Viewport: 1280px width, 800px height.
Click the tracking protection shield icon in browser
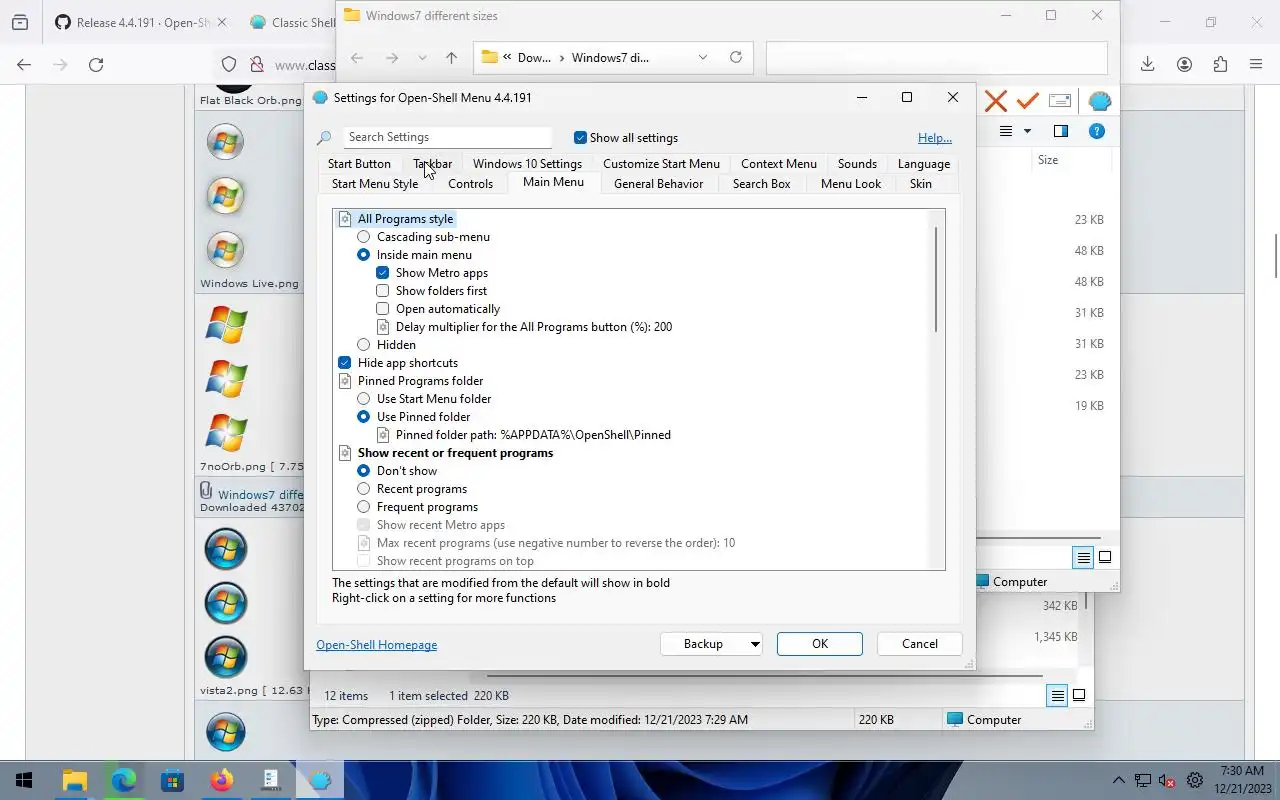tap(229, 64)
